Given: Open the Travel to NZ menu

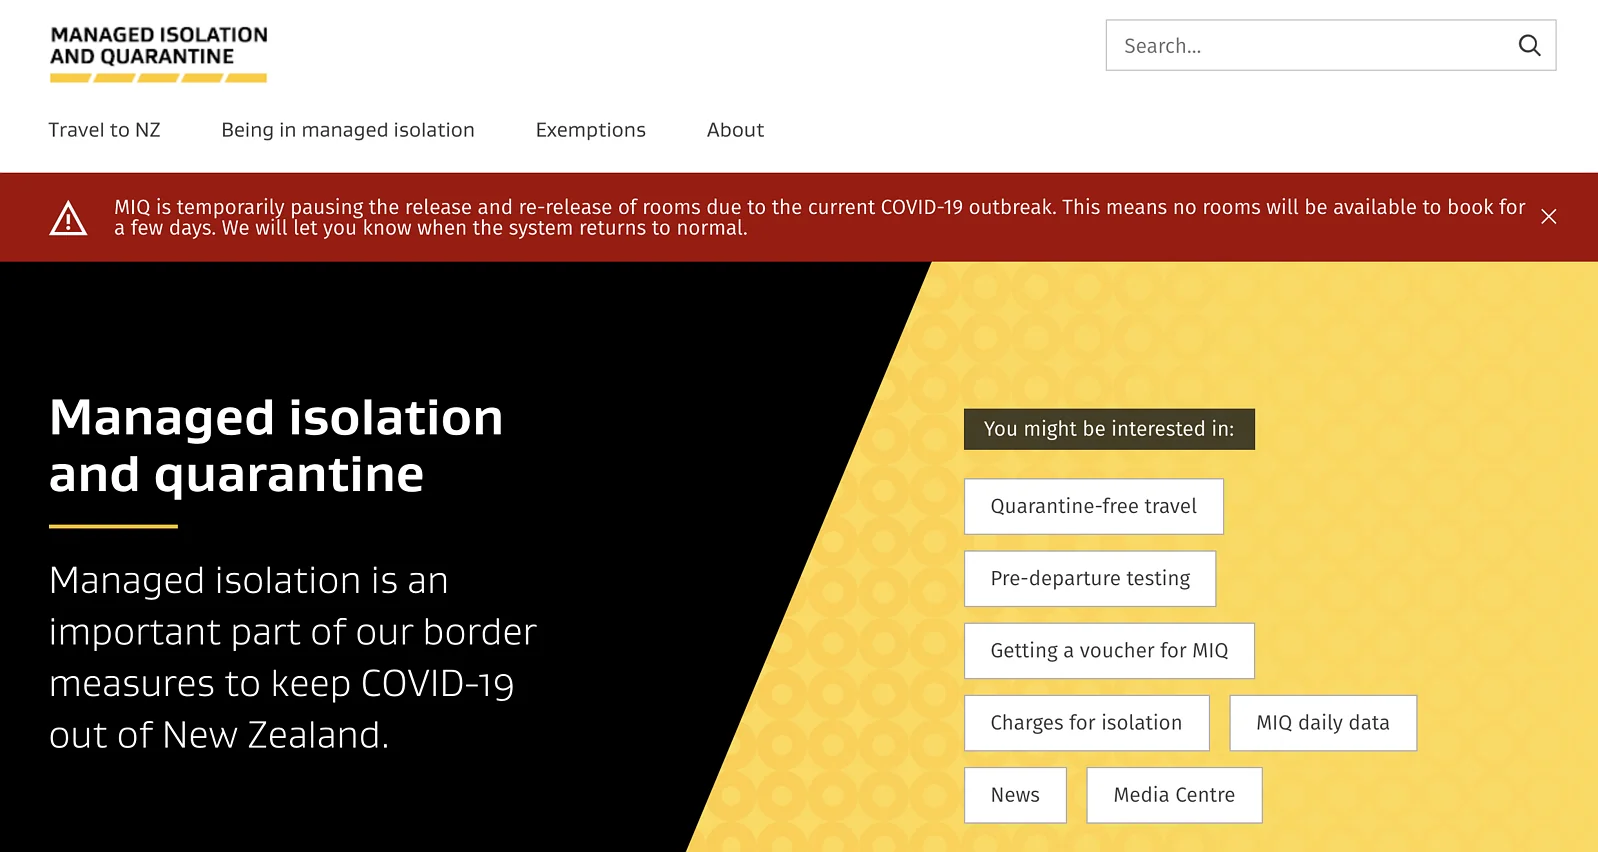Looking at the screenshot, I should coord(104,130).
